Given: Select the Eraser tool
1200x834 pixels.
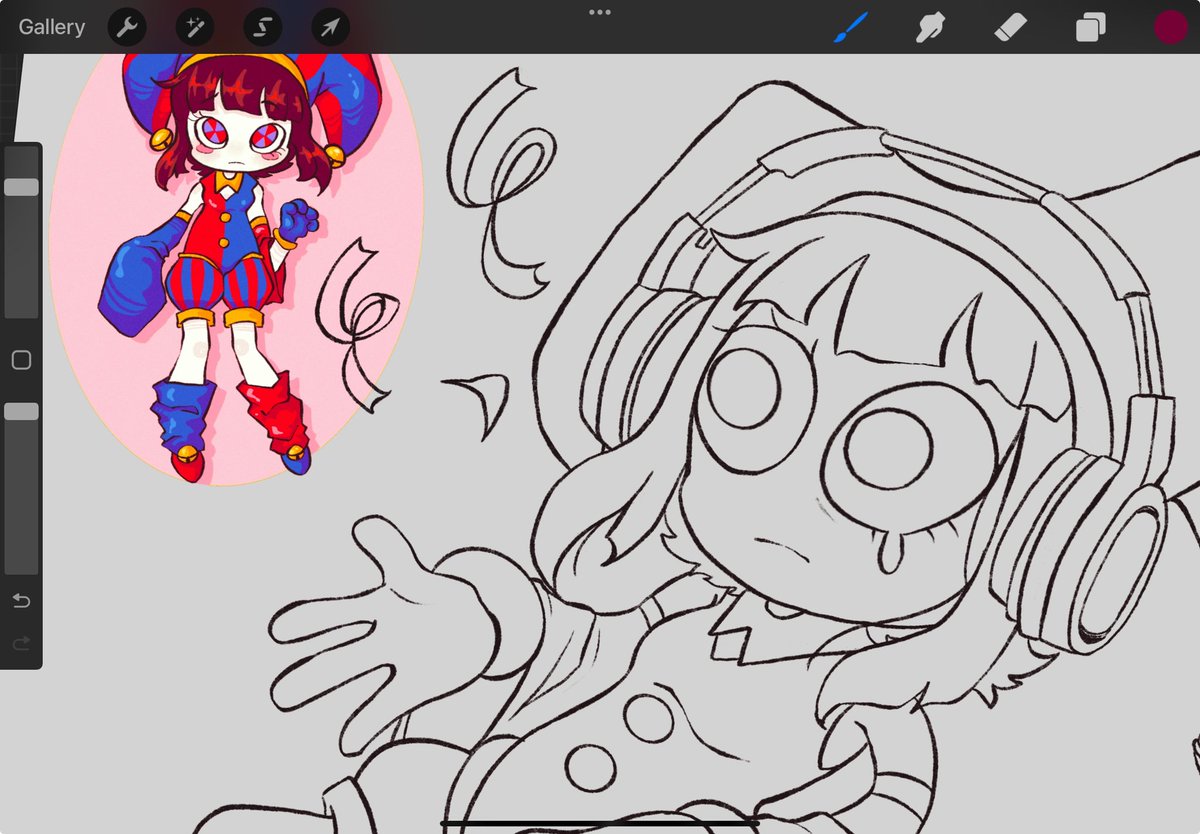Looking at the screenshot, I should [1011, 27].
